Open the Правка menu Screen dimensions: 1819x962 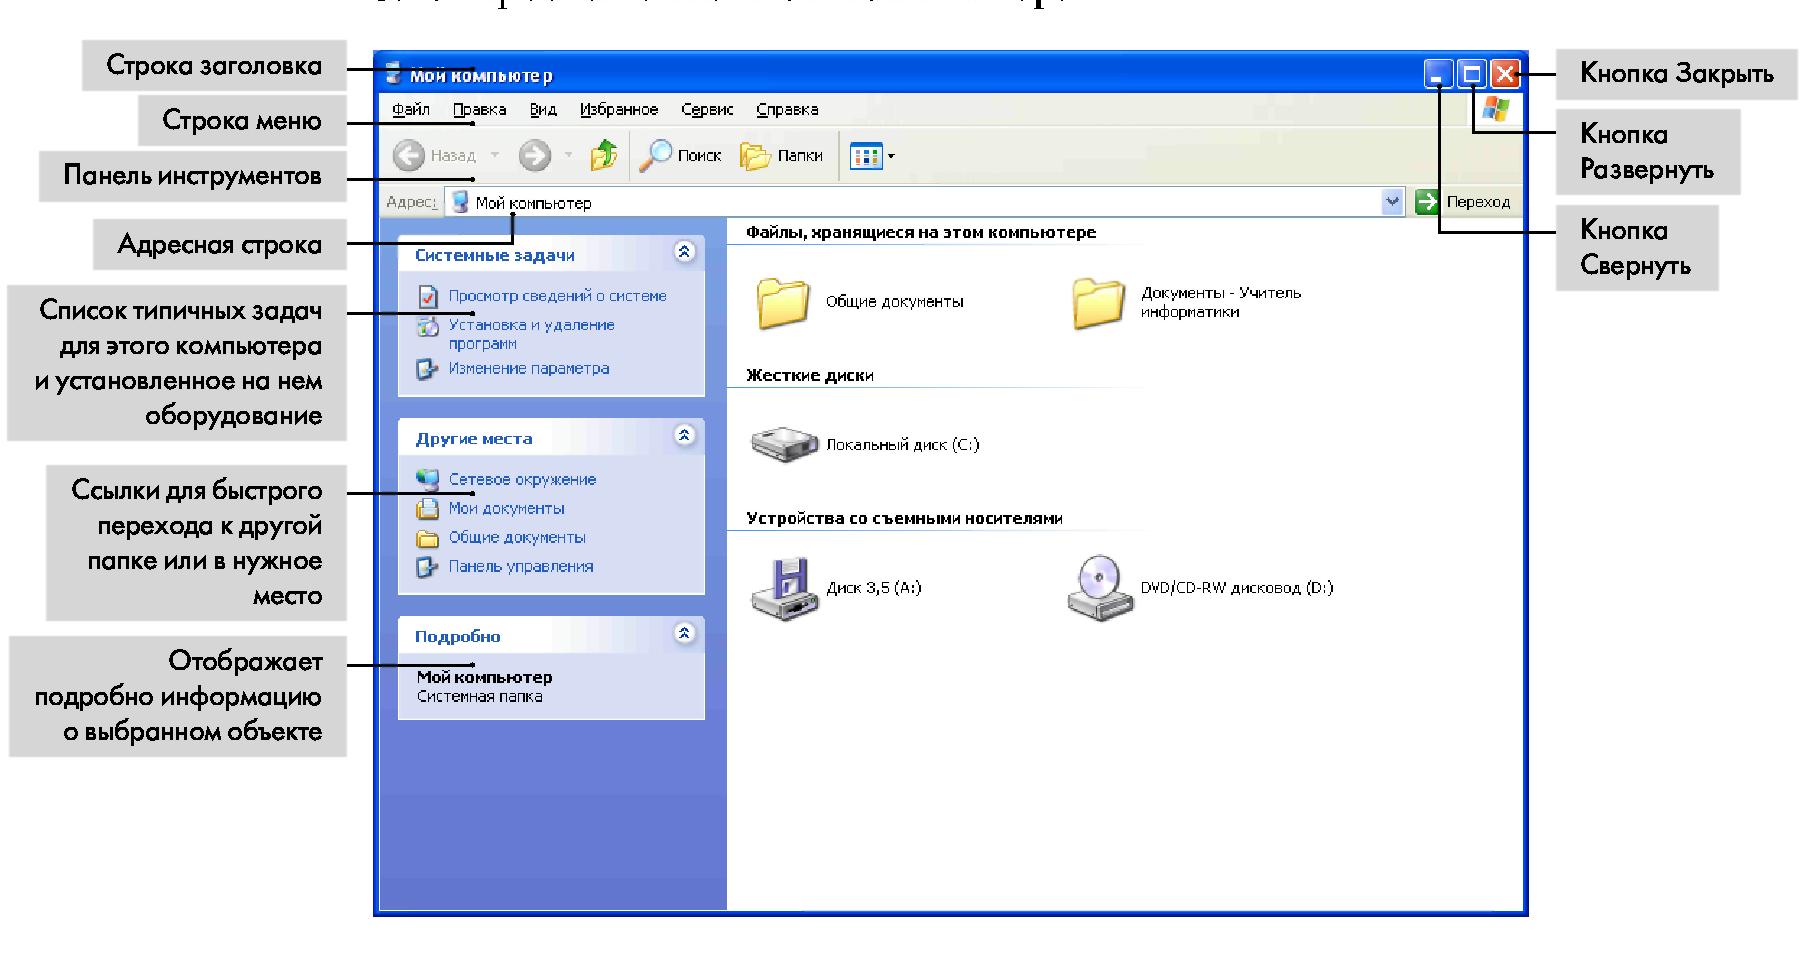pyautogui.click(x=479, y=110)
